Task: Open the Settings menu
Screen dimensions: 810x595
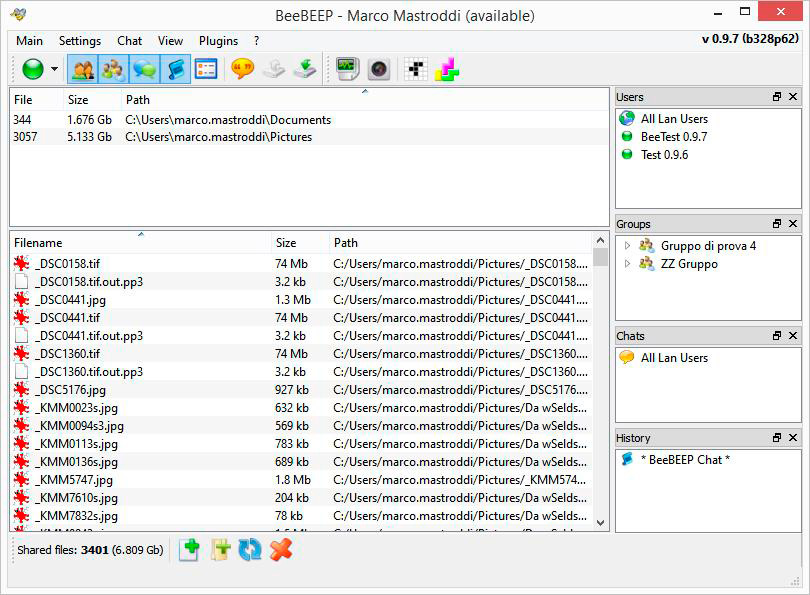Action: (79, 41)
